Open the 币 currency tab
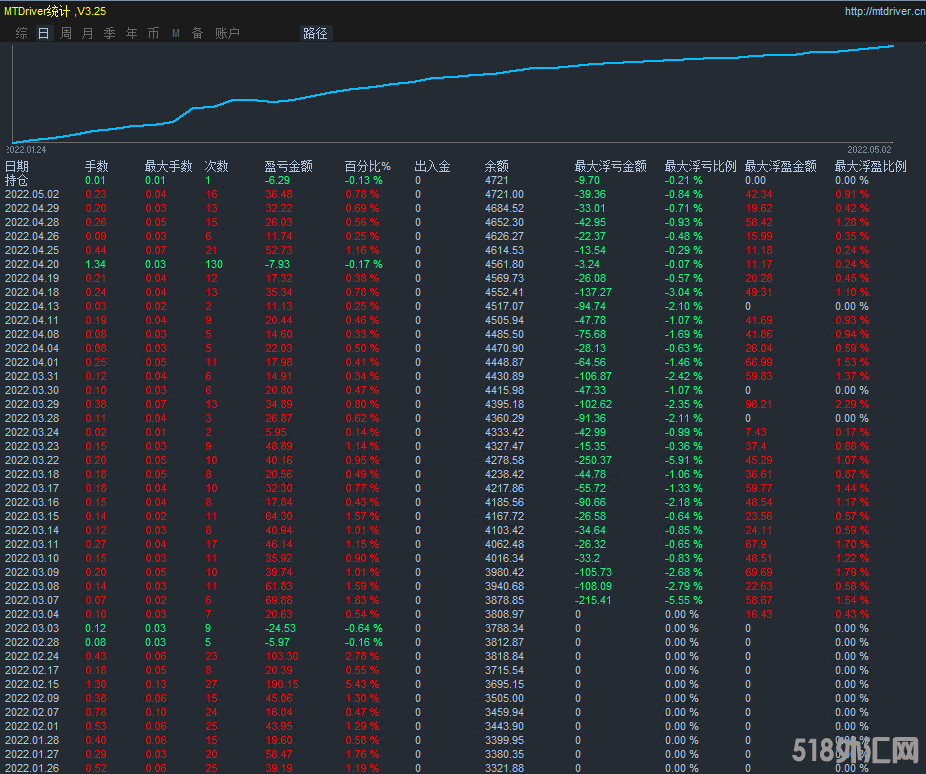Viewport: 926px width, 774px height. click(153, 33)
